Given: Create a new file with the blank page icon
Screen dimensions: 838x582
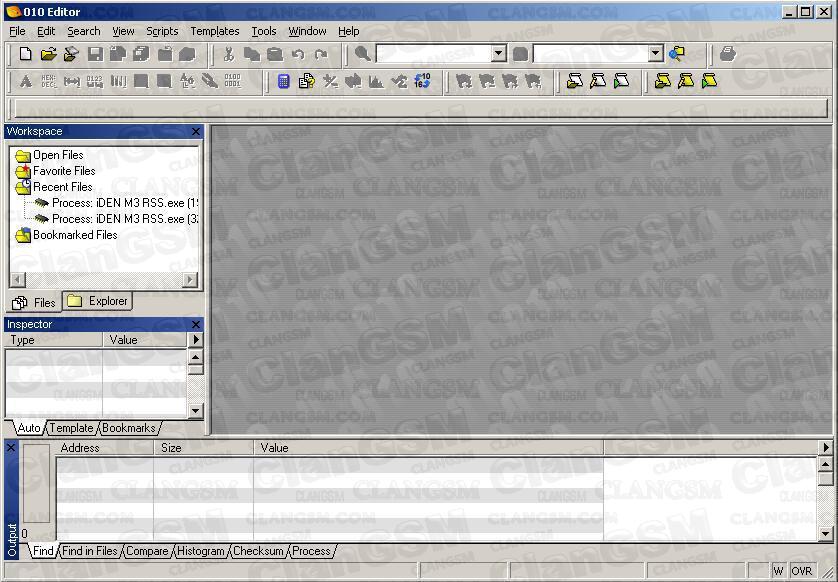Looking at the screenshot, I should pyautogui.click(x=25, y=53).
